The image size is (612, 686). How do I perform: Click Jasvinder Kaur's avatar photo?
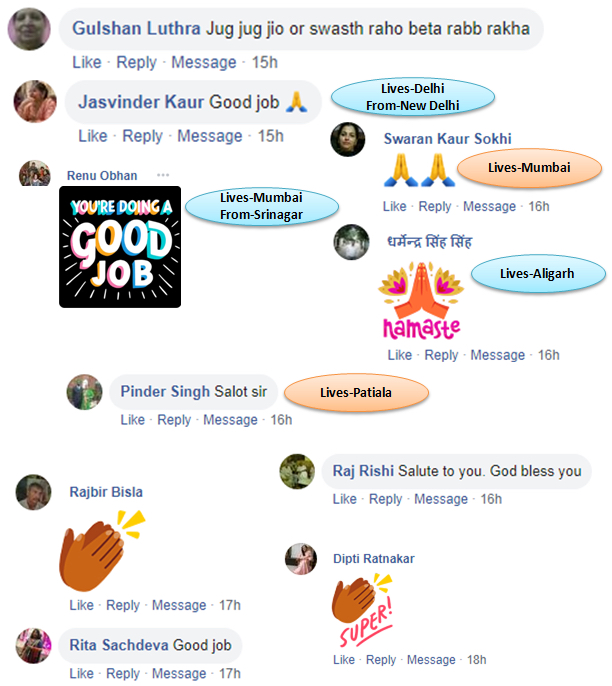35,102
